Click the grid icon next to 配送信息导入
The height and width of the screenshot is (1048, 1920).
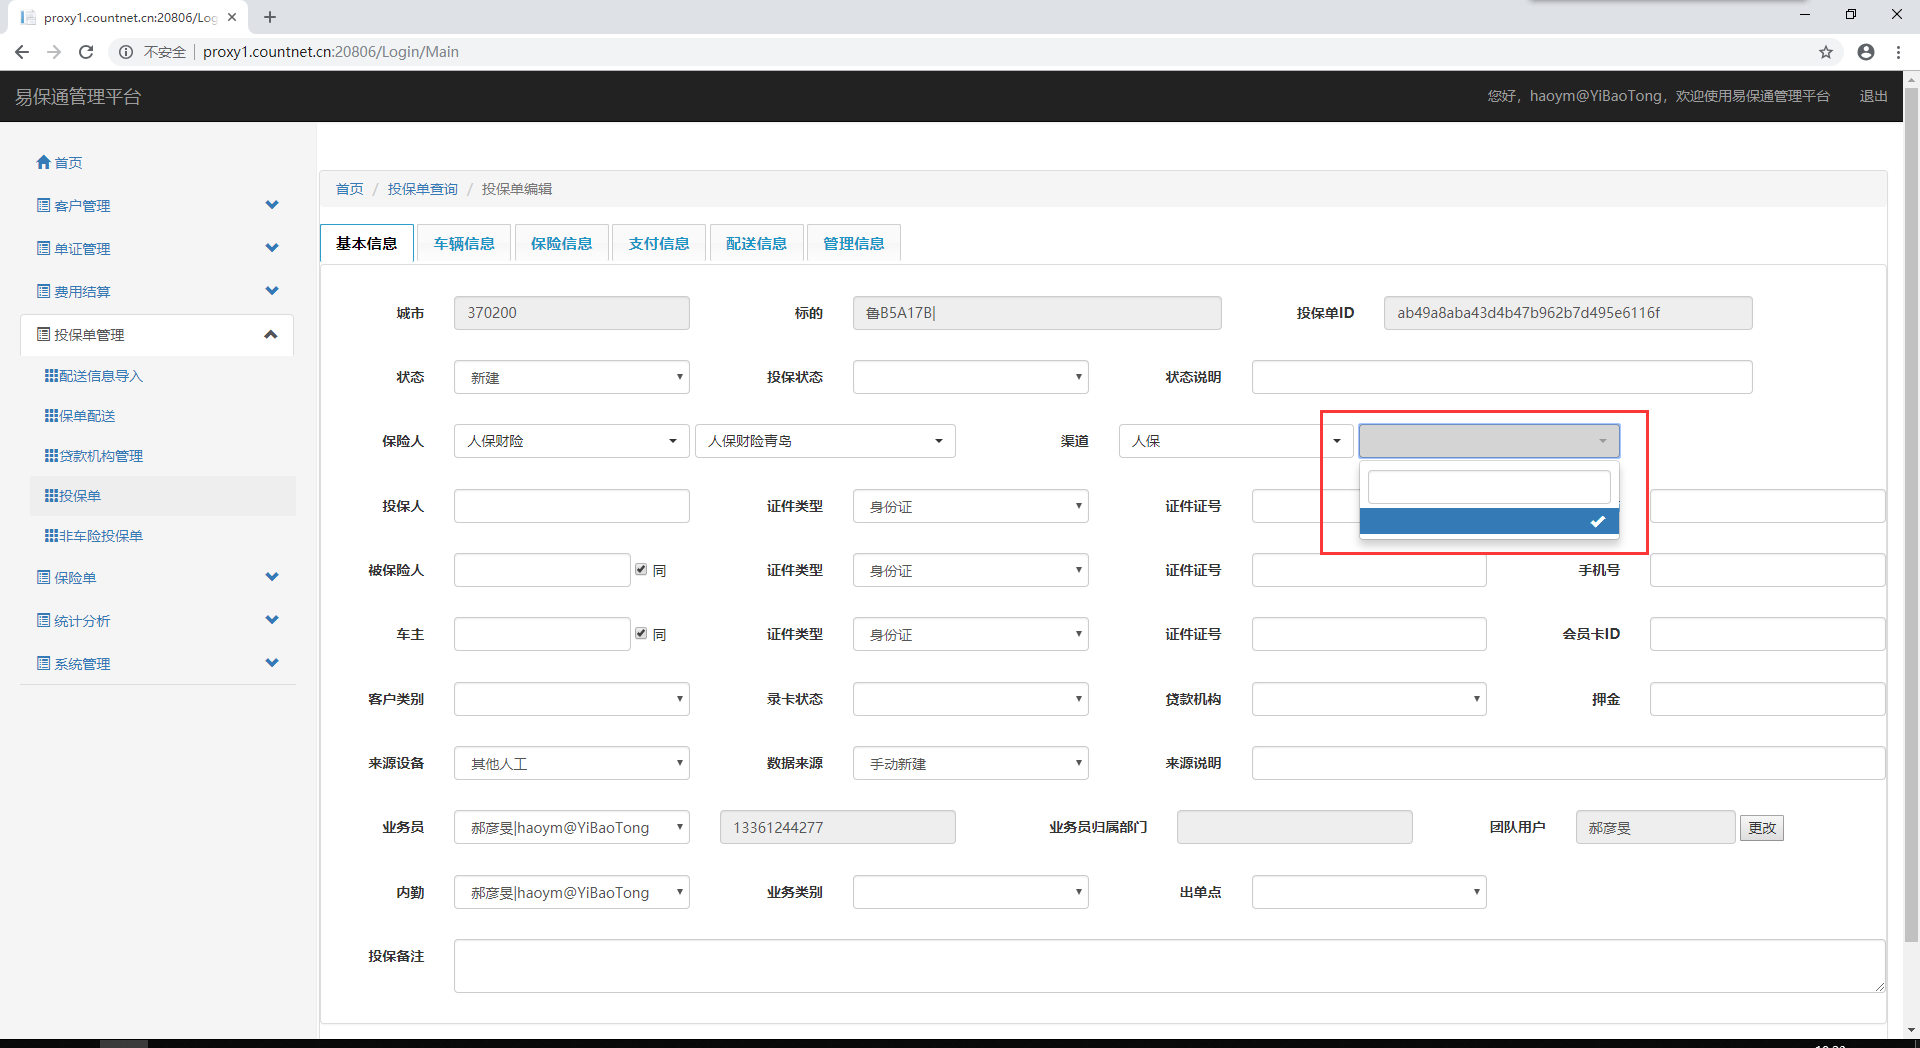pyautogui.click(x=51, y=376)
